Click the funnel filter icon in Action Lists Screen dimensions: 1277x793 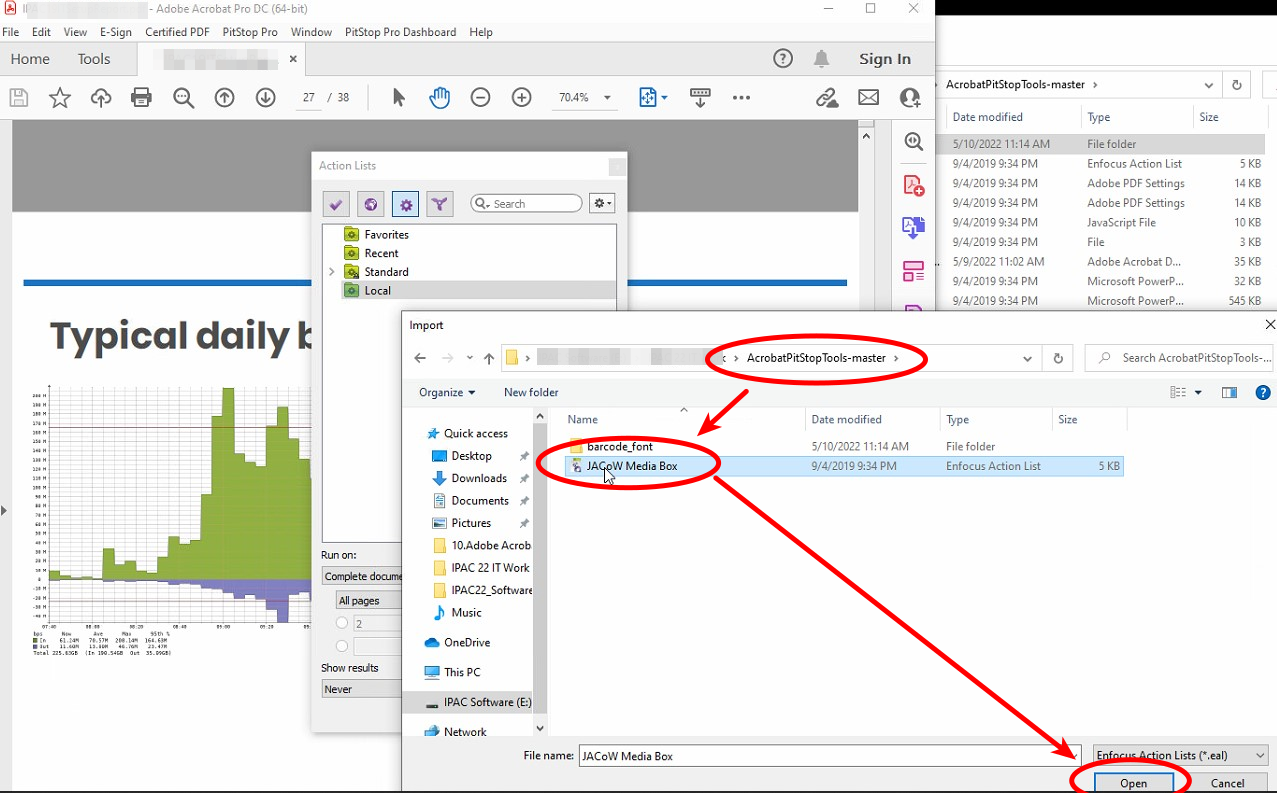[439, 204]
